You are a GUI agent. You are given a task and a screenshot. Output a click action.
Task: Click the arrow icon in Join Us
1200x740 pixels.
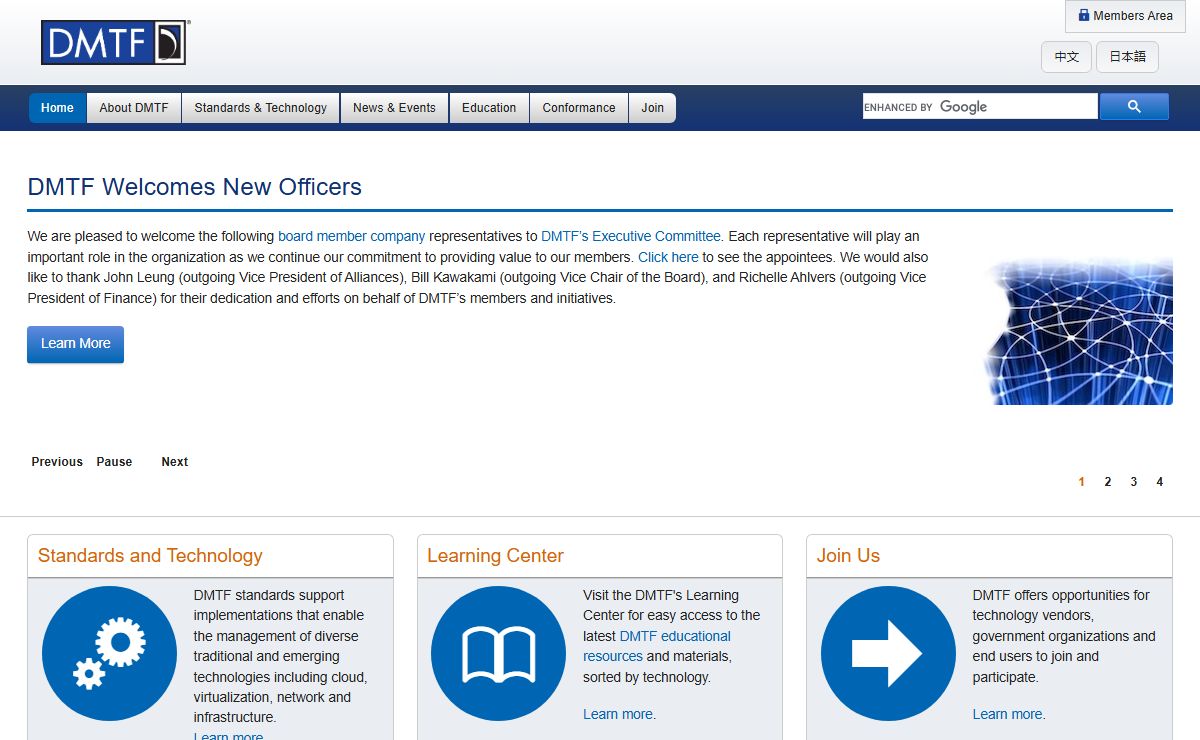pos(888,653)
